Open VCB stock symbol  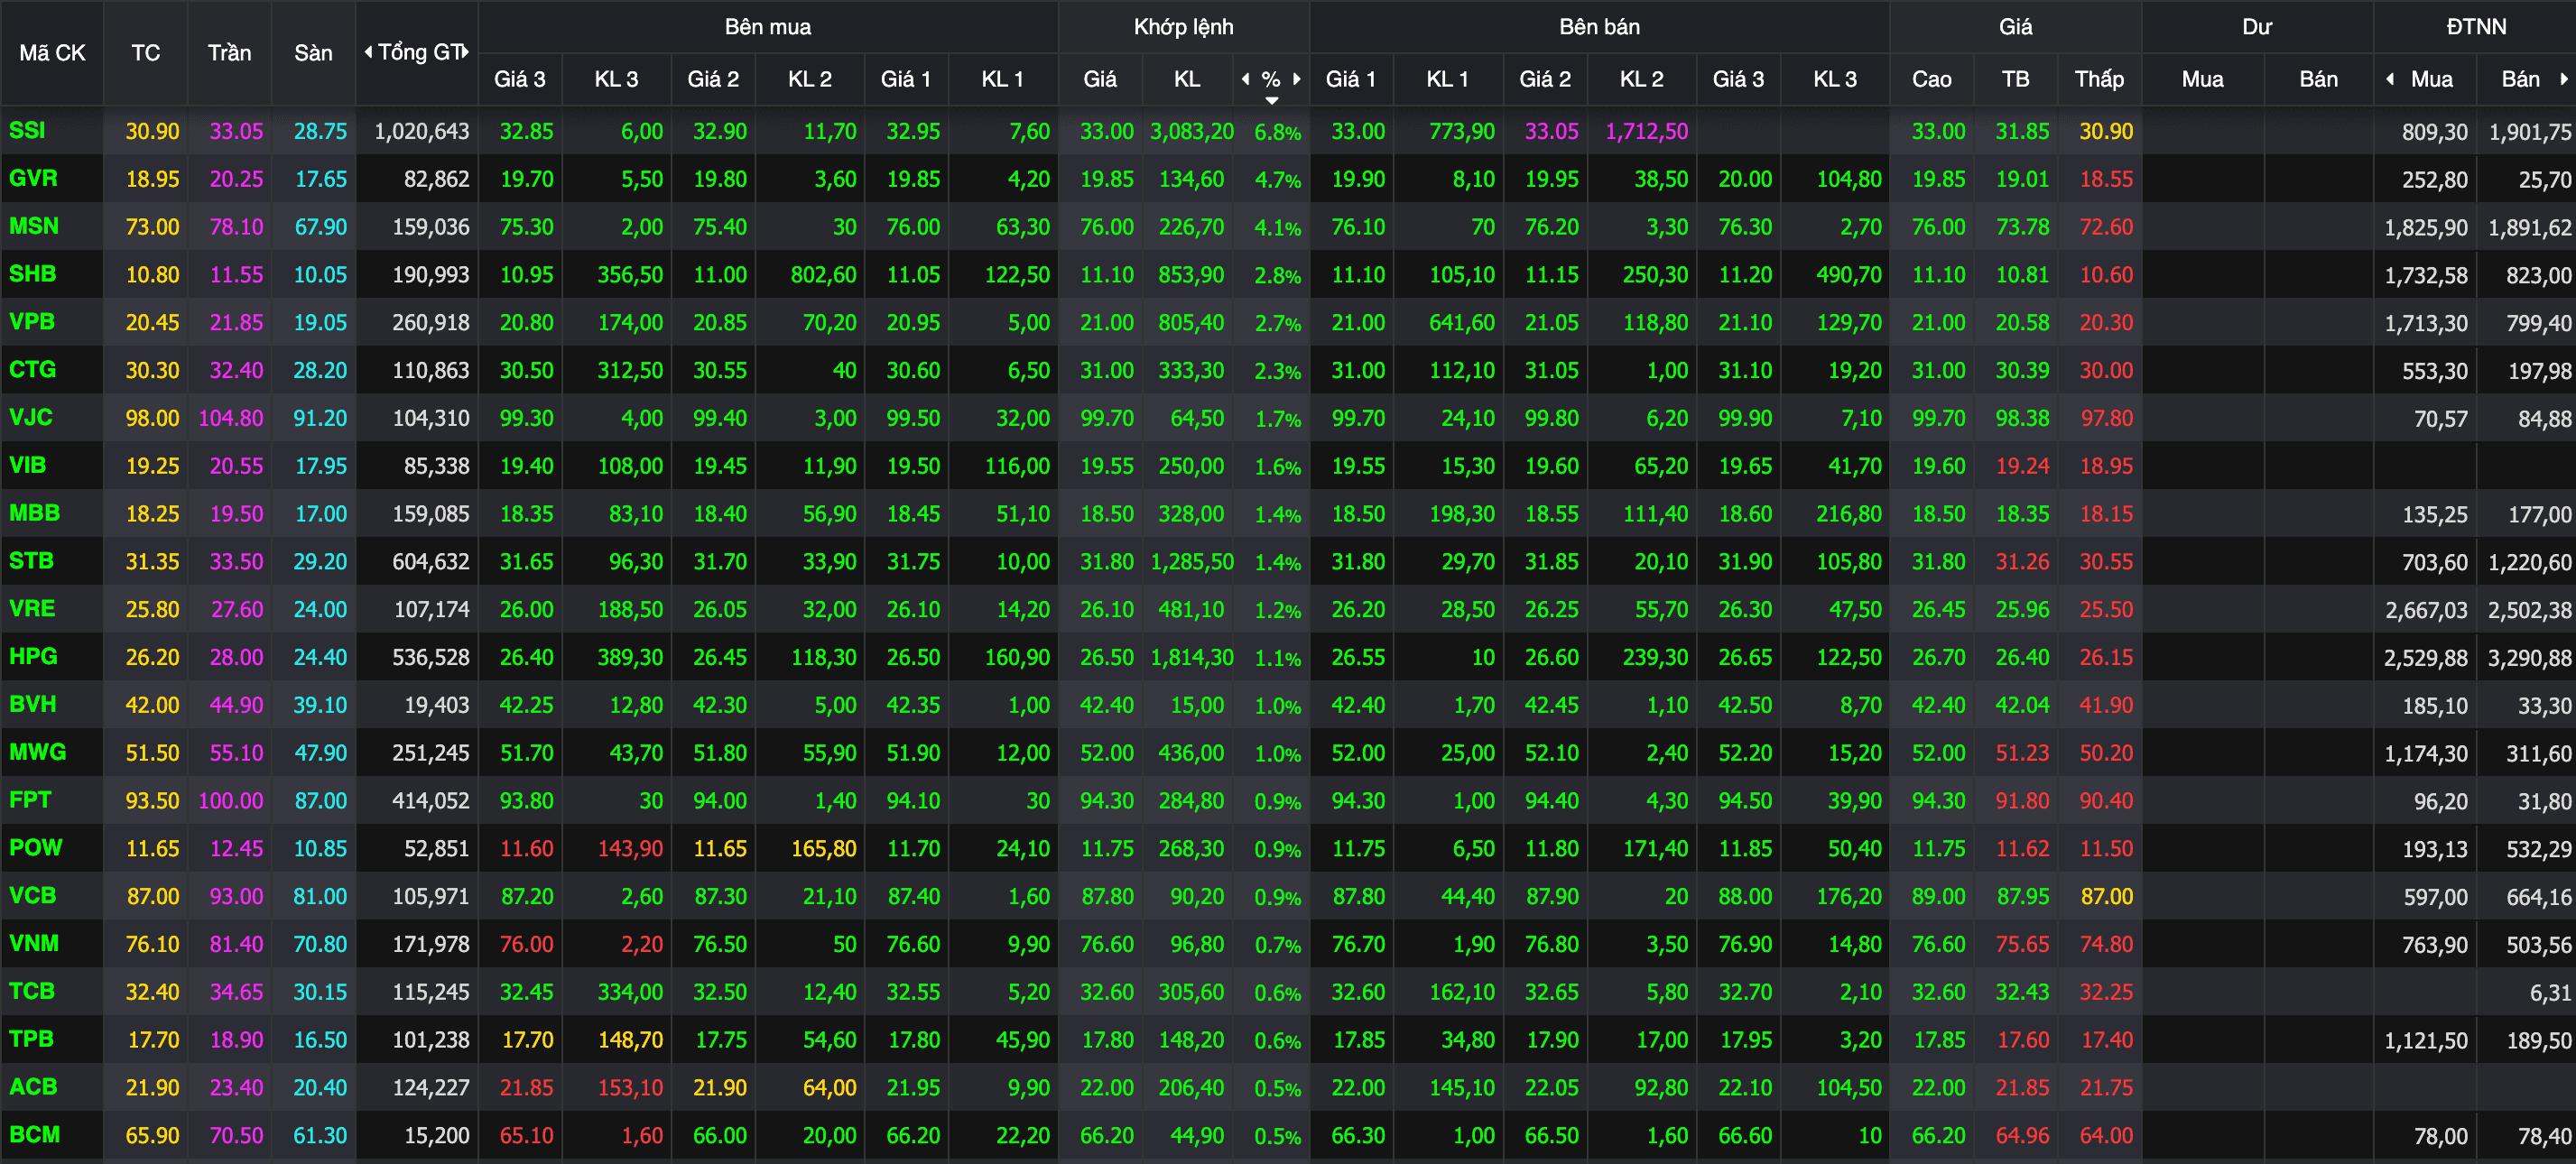pos(32,895)
